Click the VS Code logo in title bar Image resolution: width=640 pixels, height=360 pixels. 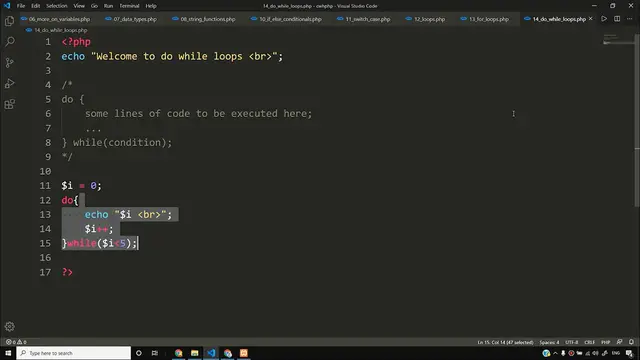[7, 6]
